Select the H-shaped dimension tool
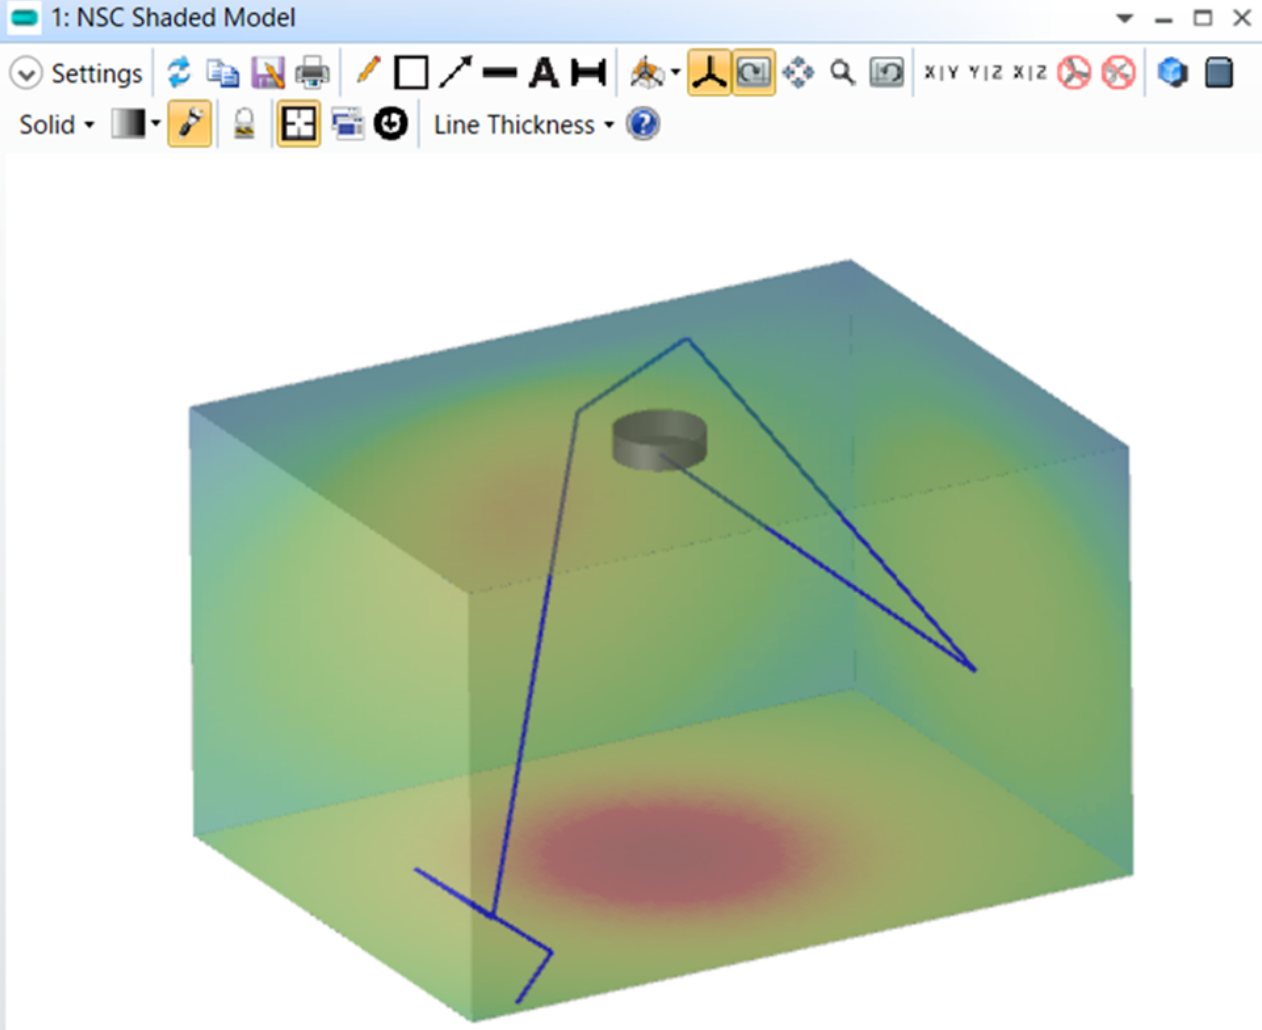Viewport: 1262px width, 1030px height. tap(588, 73)
